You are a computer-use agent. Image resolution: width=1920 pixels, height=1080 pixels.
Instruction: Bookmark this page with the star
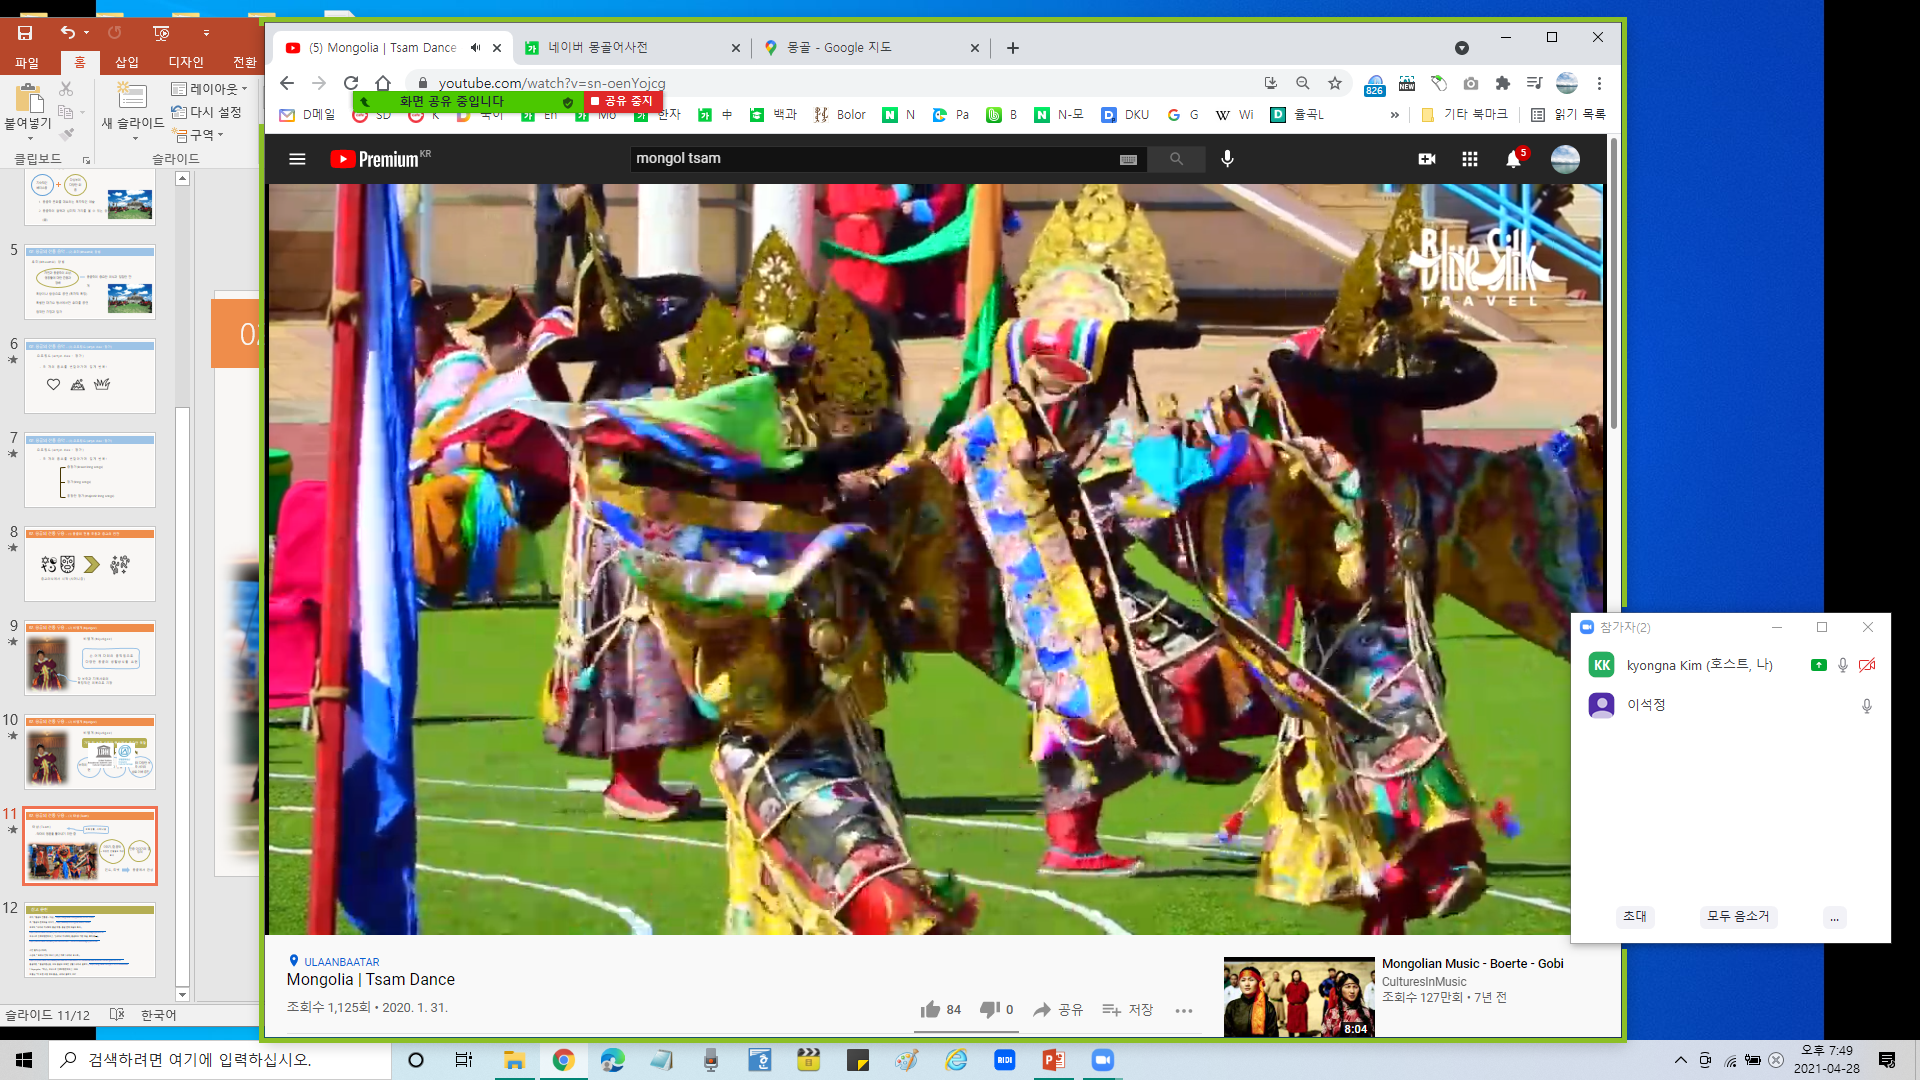pos(1335,83)
